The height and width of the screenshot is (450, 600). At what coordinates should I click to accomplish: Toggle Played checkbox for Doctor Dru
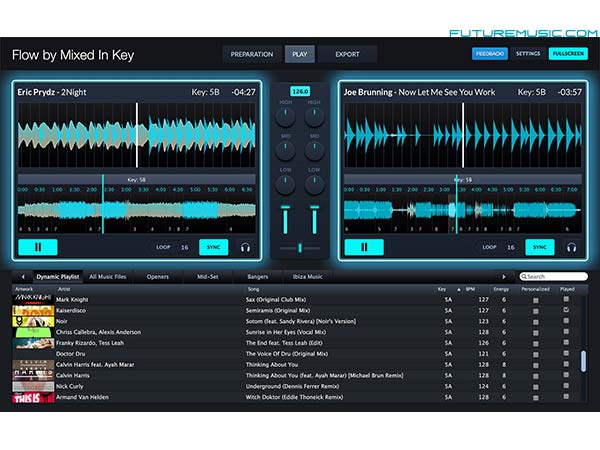(566, 353)
